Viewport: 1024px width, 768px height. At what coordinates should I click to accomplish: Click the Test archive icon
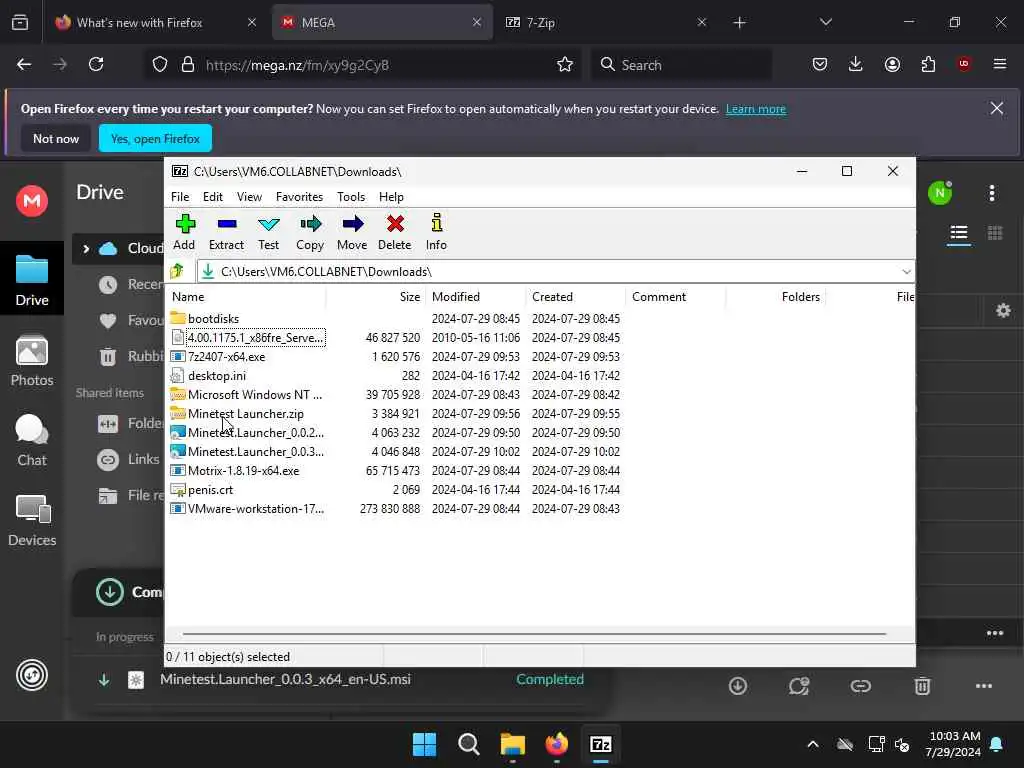[268, 224]
